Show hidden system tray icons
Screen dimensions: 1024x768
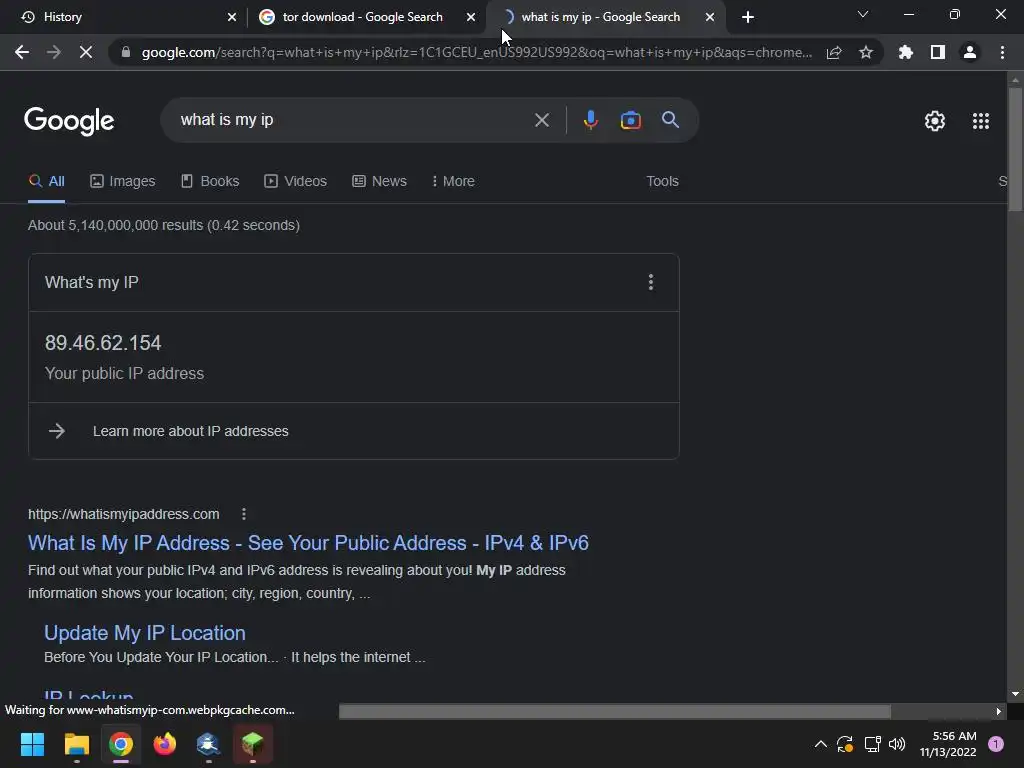(x=821, y=744)
